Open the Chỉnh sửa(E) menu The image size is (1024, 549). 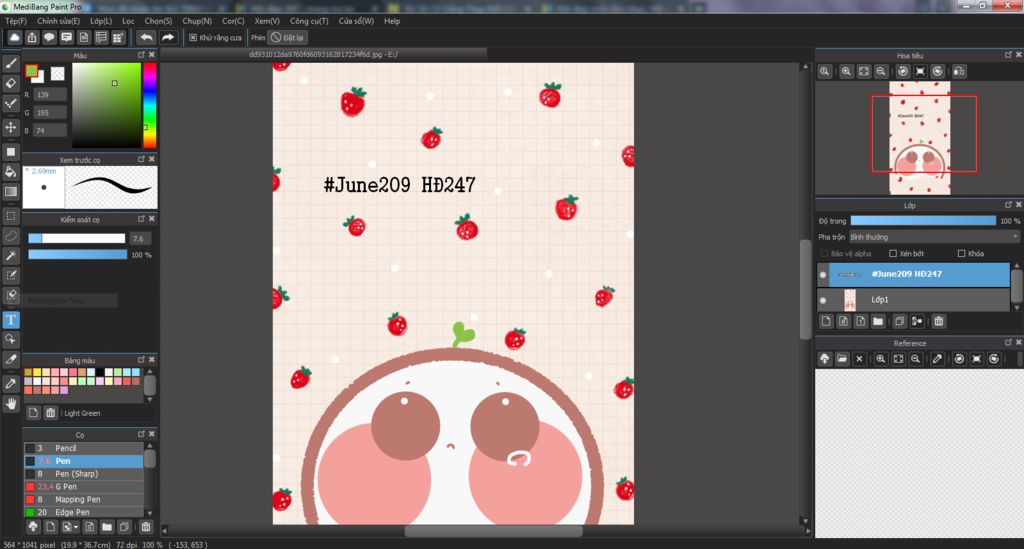click(x=58, y=21)
